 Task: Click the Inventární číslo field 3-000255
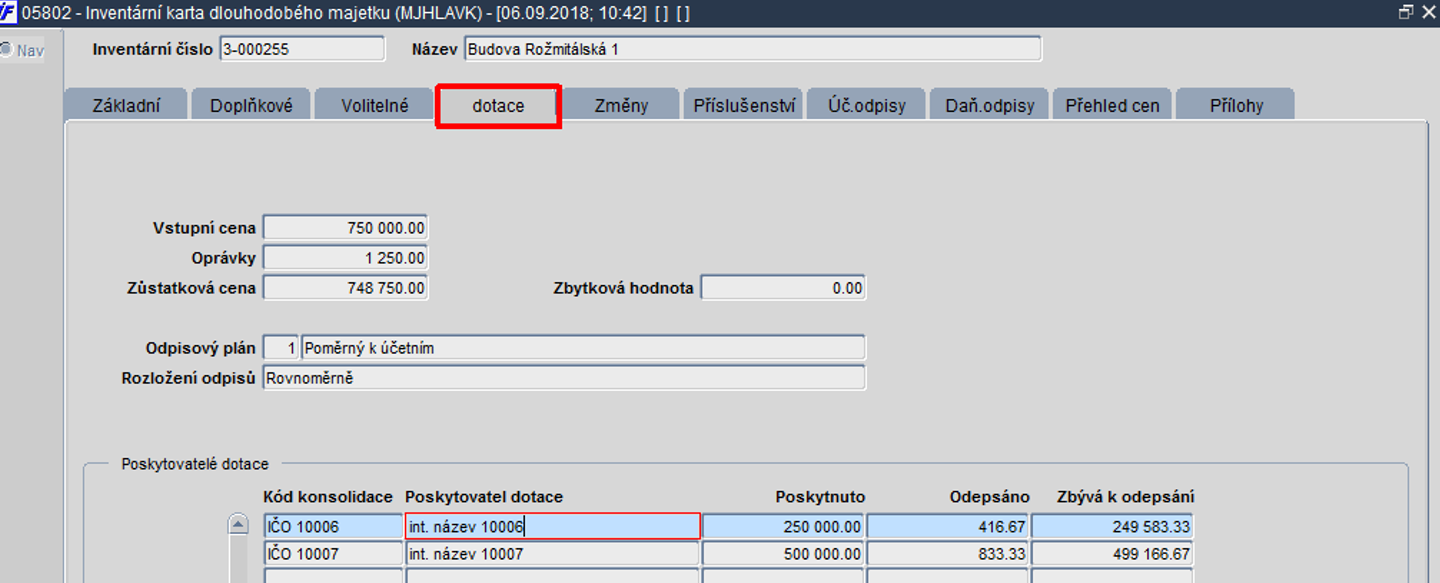[x=301, y=48]
